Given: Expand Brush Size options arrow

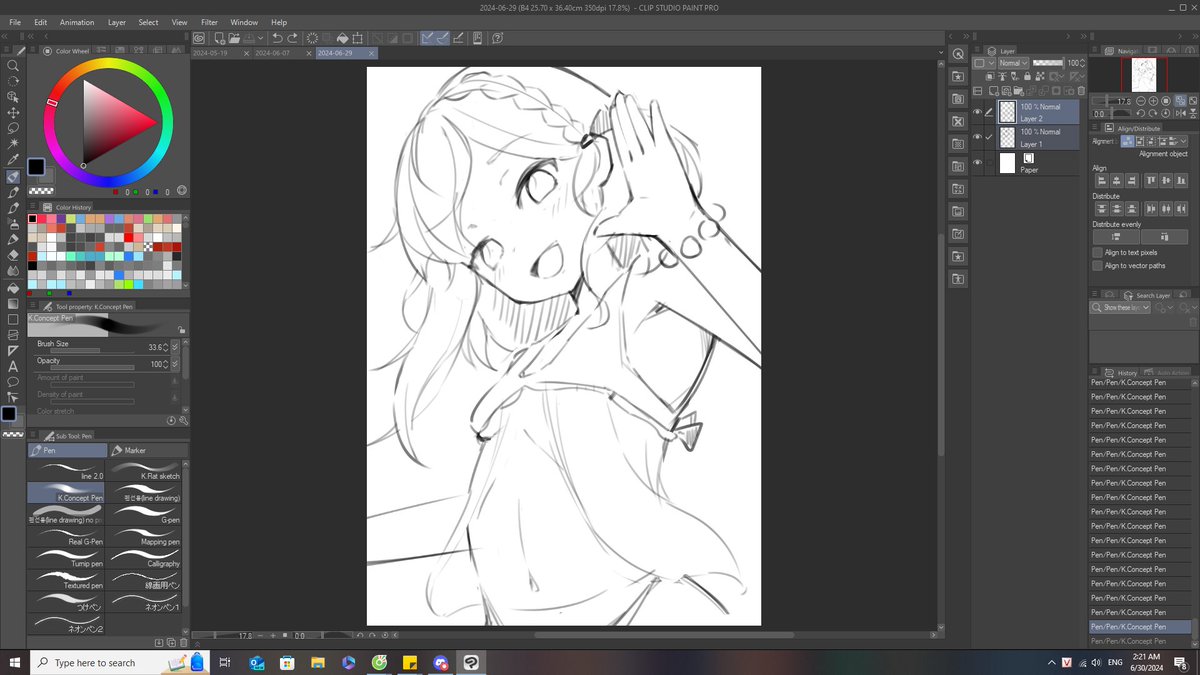Looking at the screenshot, I should (175, 347).
